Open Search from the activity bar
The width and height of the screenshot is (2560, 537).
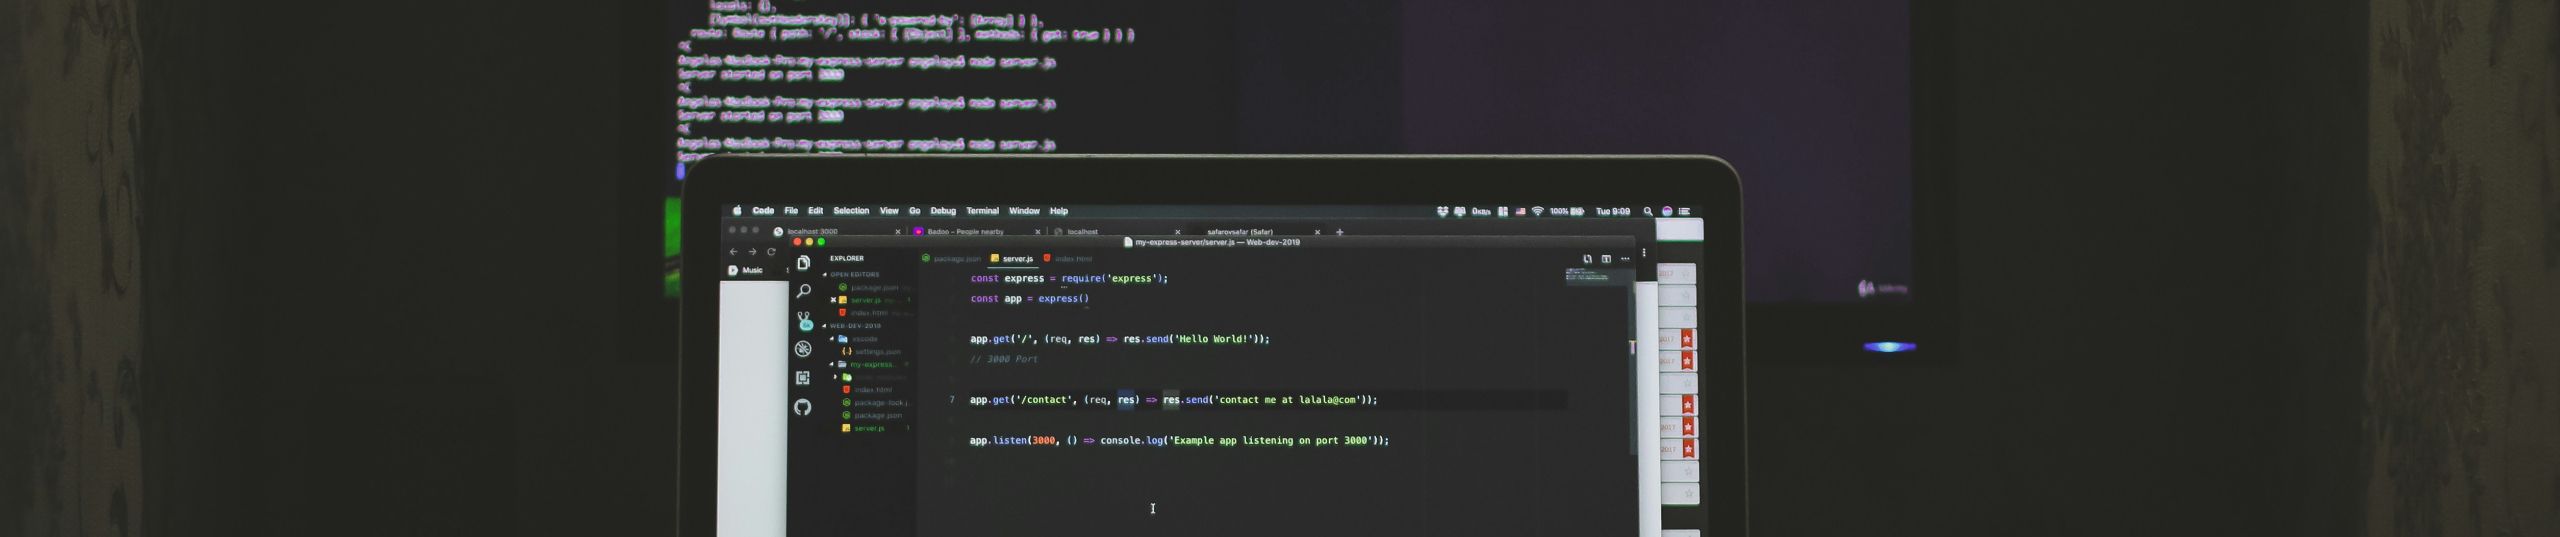[803, 292]
